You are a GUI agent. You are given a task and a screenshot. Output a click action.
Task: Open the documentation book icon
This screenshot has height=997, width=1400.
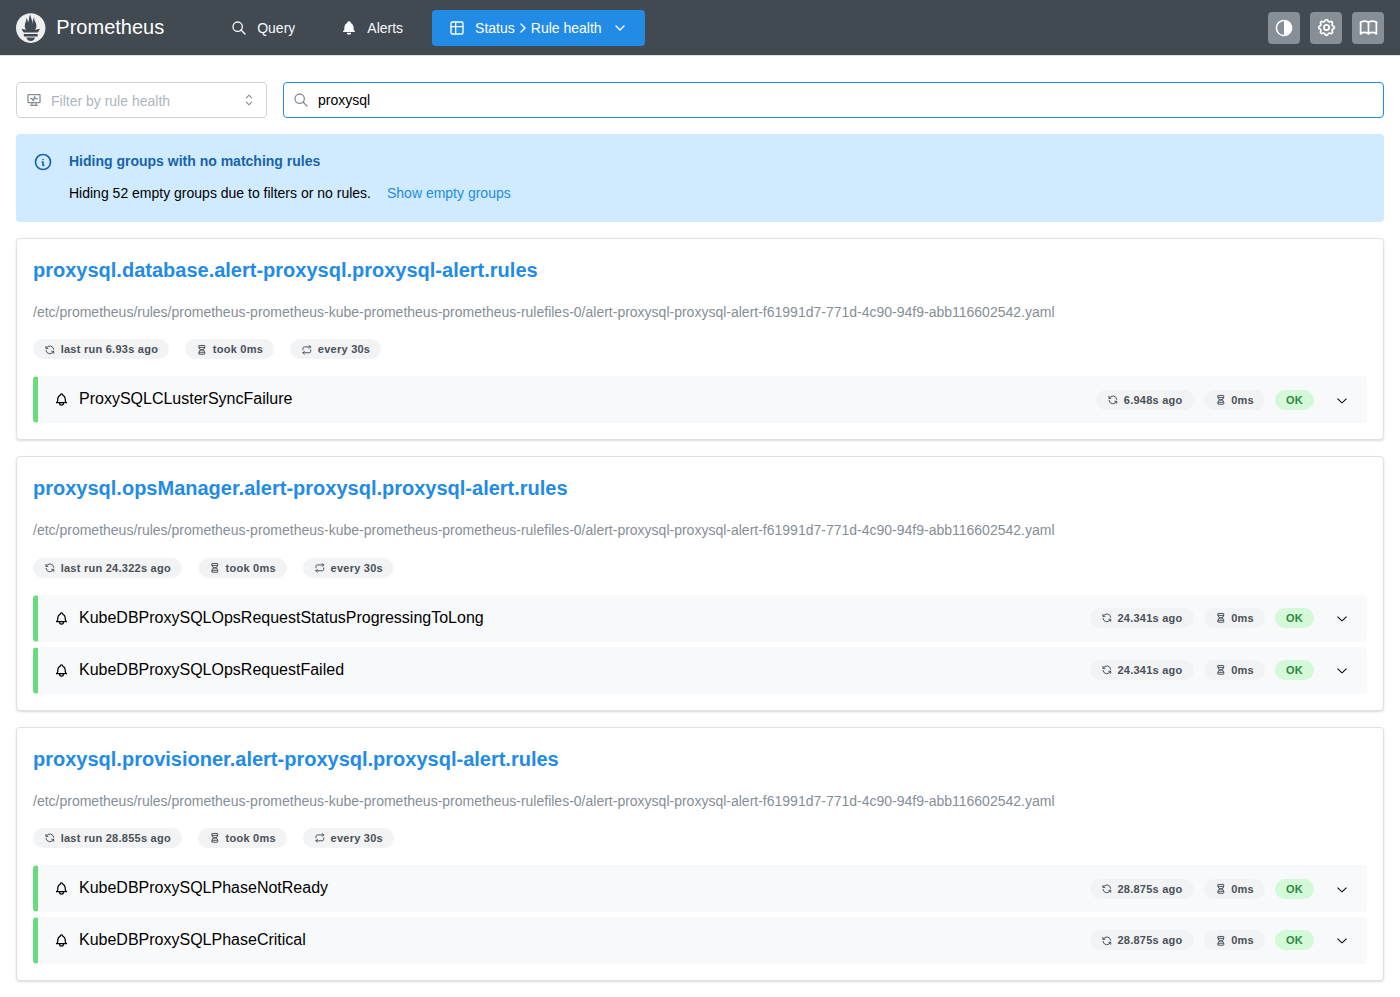pos(1368,28)
